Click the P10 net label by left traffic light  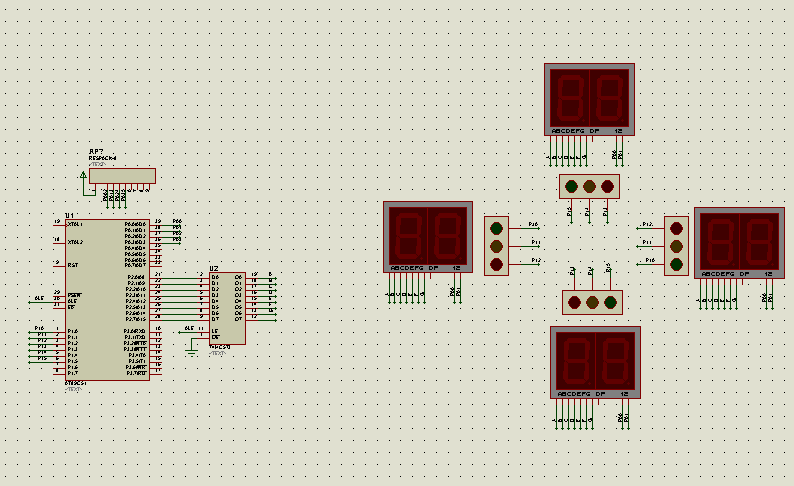point(533,224)
